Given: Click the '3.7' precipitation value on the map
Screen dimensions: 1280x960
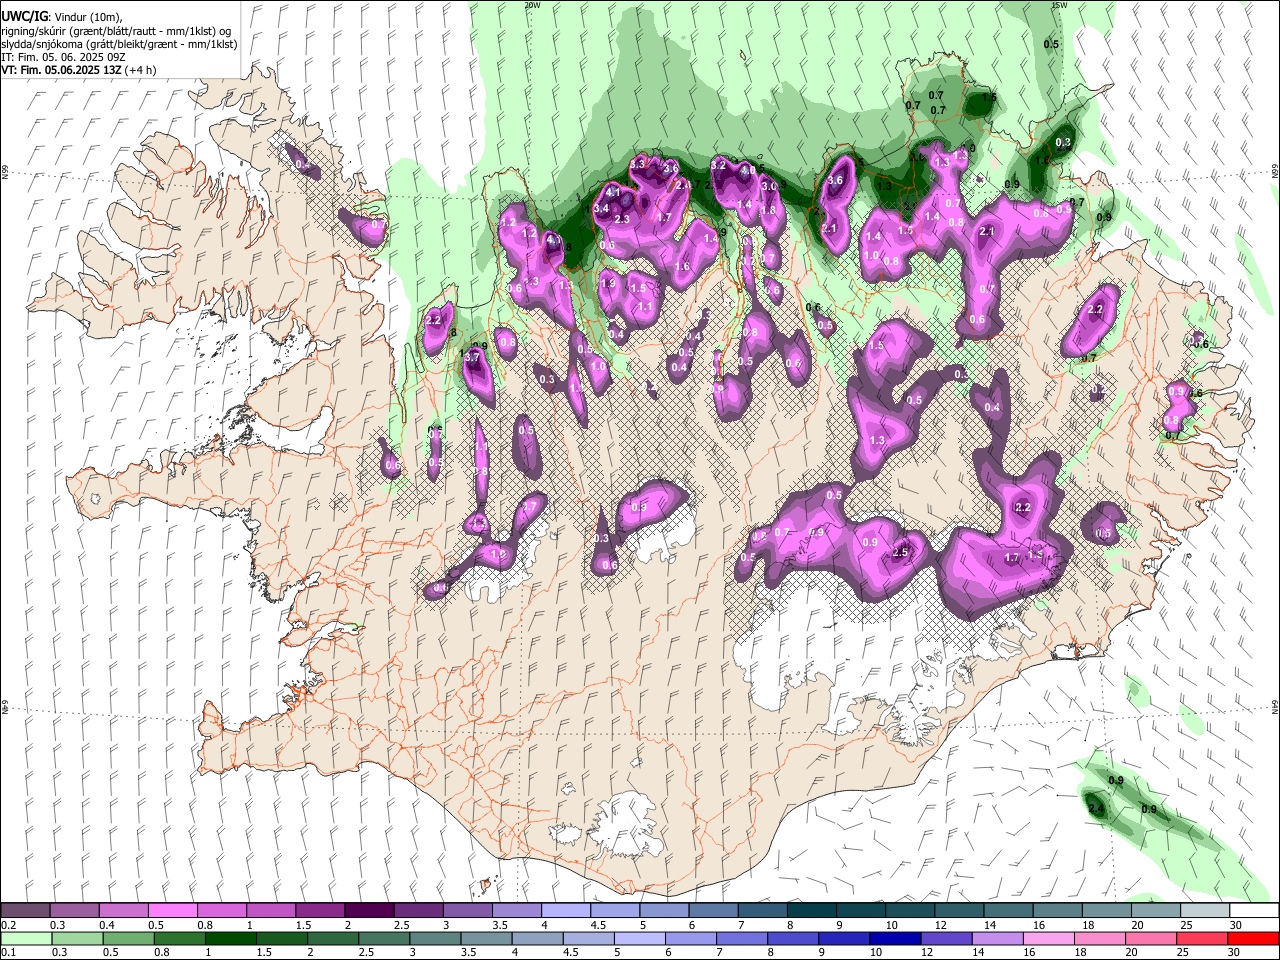Looking at the screenshot, I should 471,356.
